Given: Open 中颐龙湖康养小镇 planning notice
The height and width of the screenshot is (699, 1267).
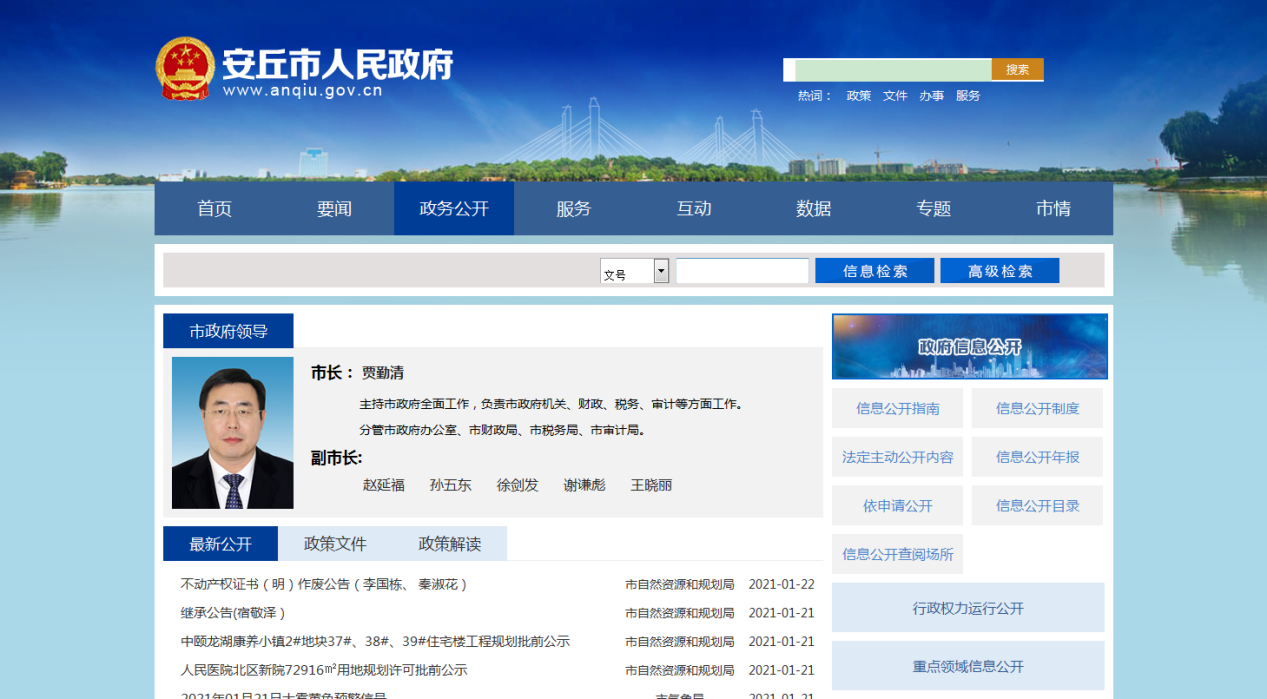Looking at the screenshot, I should pos(375,642).
